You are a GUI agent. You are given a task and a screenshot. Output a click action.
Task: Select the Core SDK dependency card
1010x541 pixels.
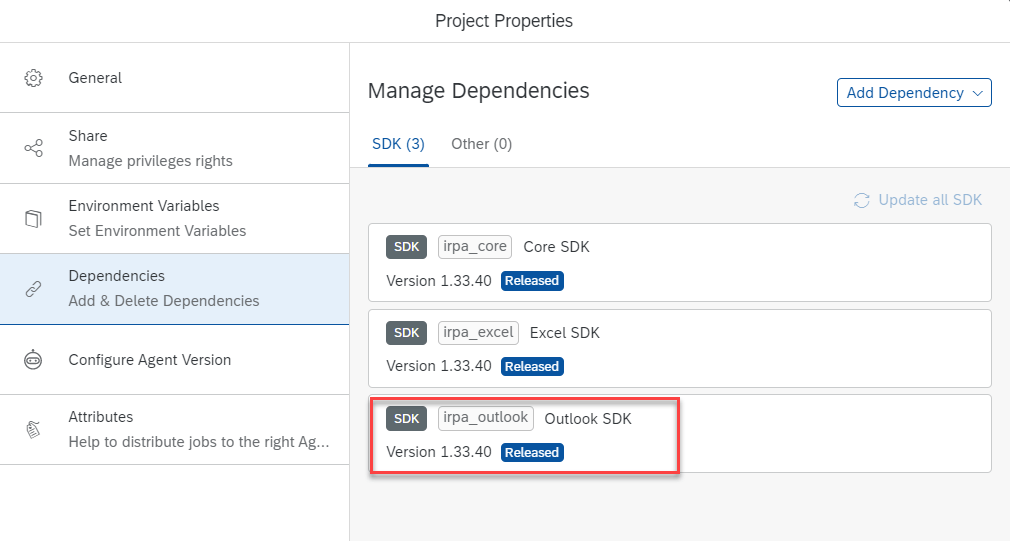point(679,262)
